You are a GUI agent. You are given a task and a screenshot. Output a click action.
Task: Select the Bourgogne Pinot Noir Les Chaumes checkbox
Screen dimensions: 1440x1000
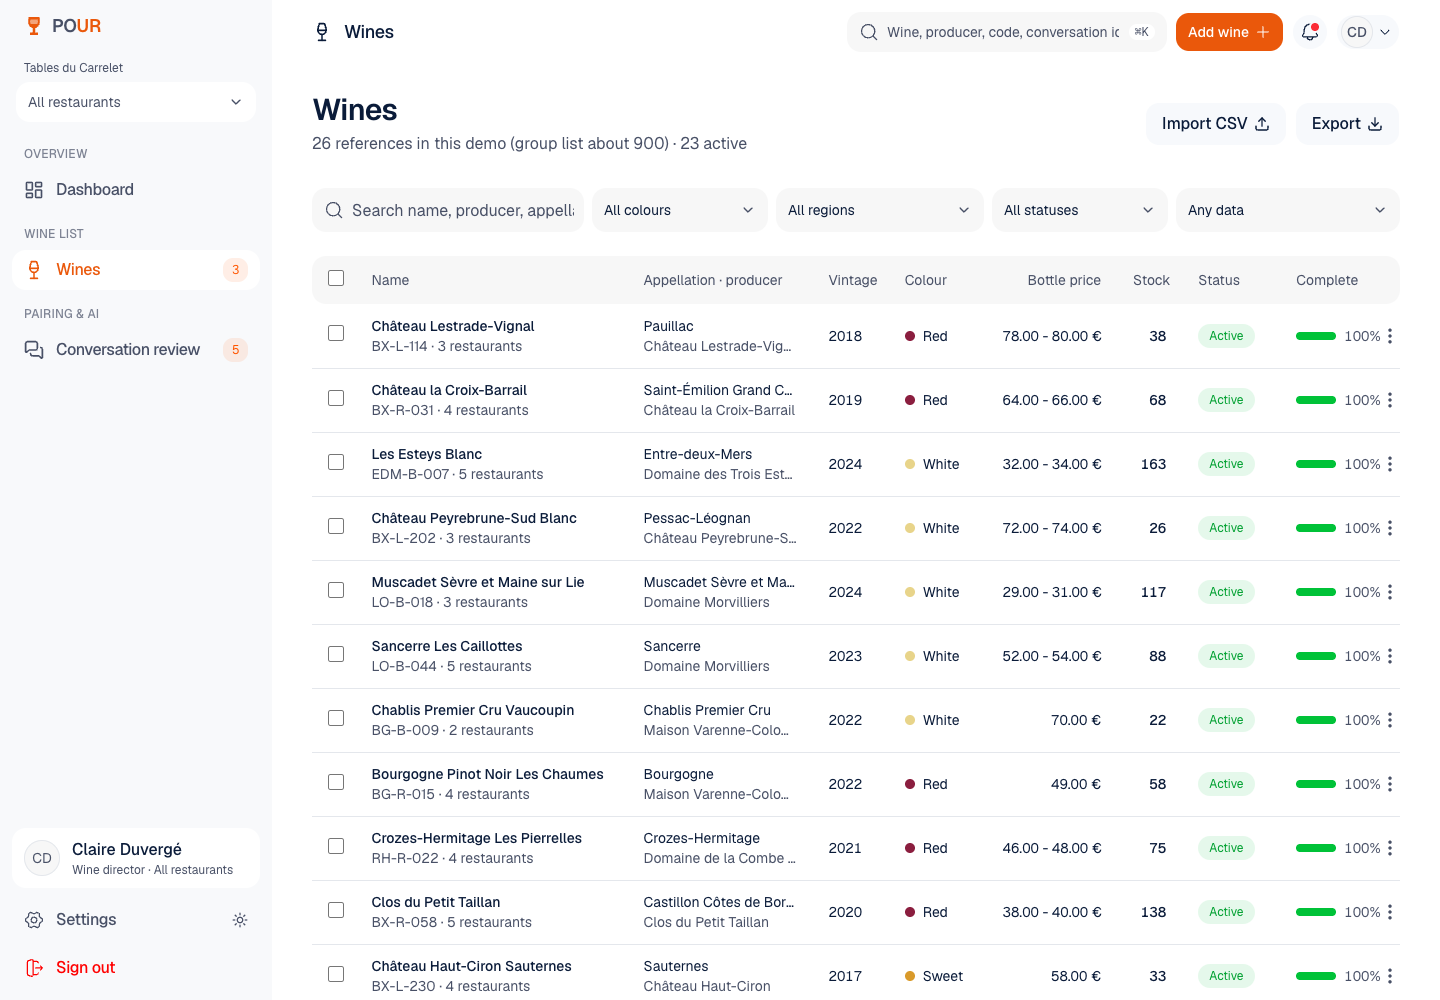click(x=336, y=782)
